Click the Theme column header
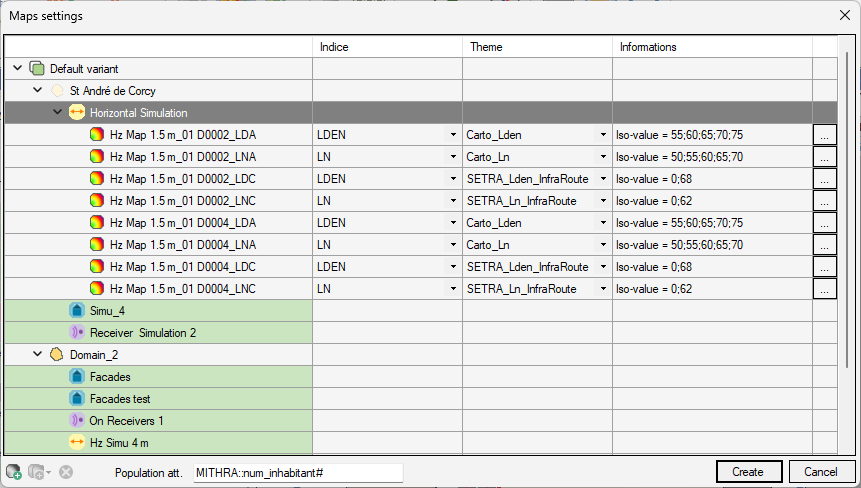The image size is (861, 488). [x=537, y=47]
